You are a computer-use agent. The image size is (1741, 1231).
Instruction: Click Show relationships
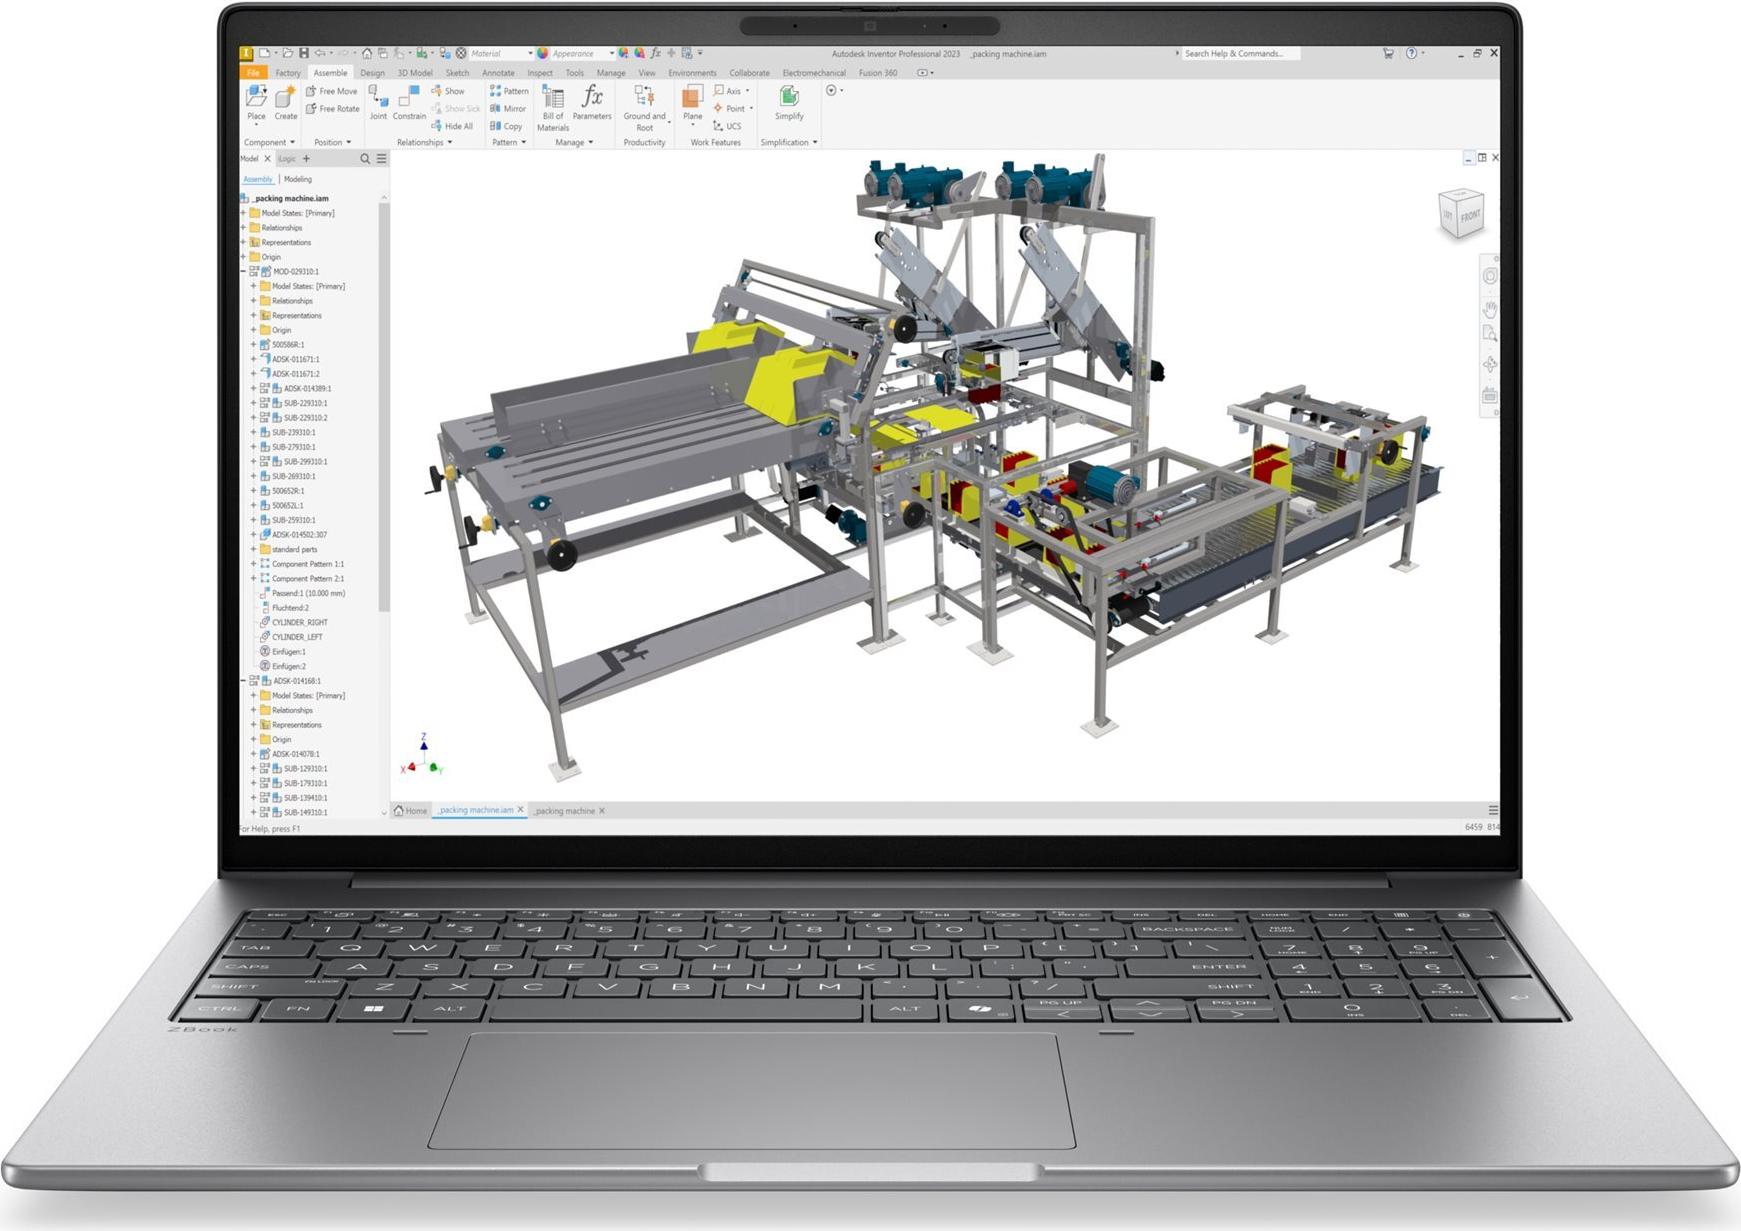tap(448, 91)
